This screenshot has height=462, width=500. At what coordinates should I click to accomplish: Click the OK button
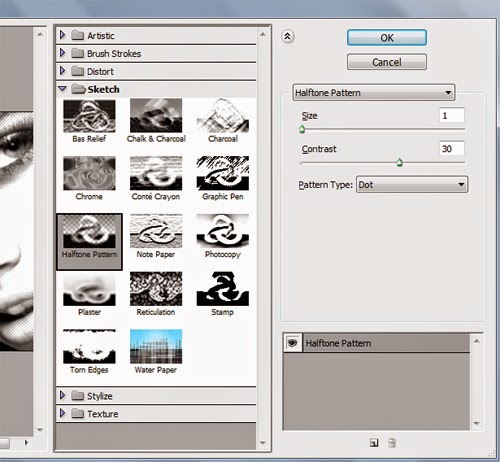[387, 38]
